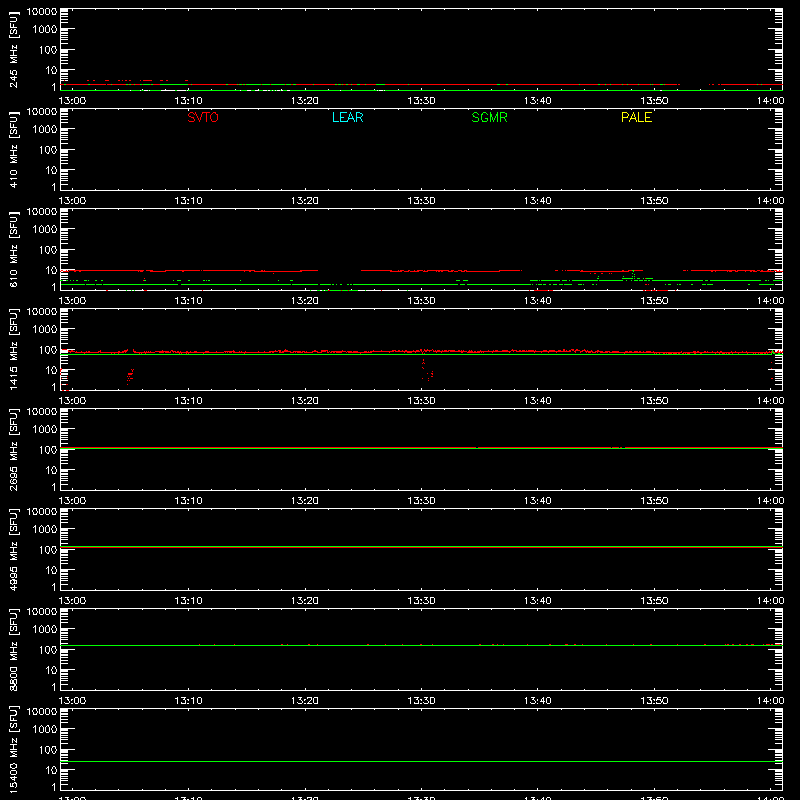Click the 10000 value on the 245 MHz y-axis
800x800 pixels.
(x=42, y=12)
